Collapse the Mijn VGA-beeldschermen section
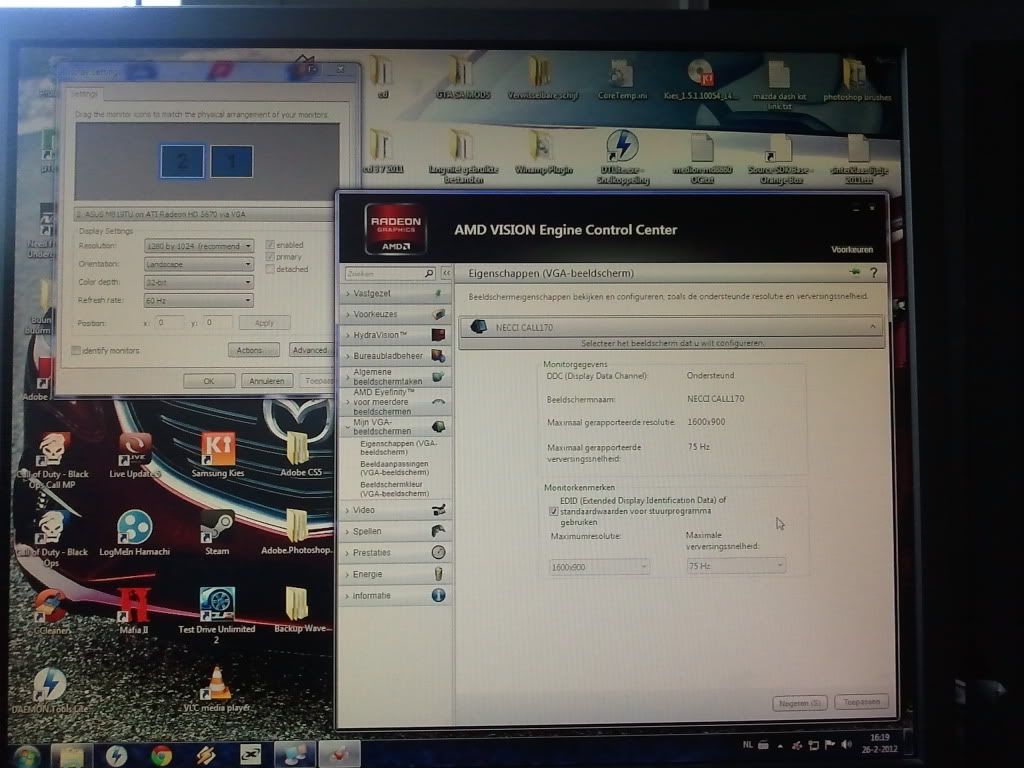The image size is (1024, 768). coord(396,426)
